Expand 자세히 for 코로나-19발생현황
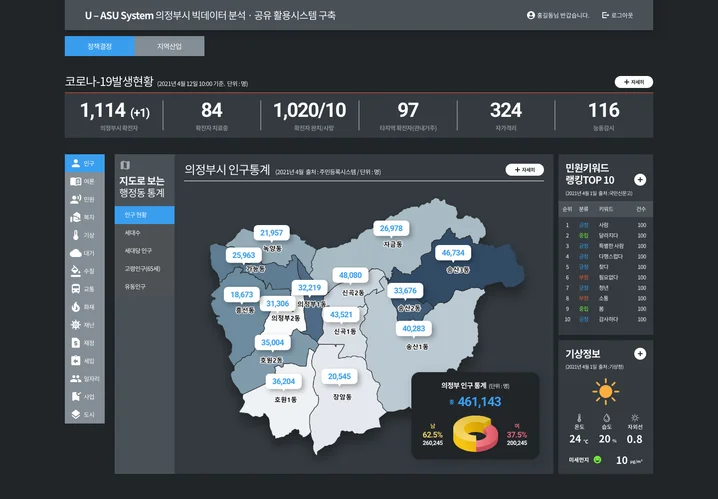 click(633, 82)
